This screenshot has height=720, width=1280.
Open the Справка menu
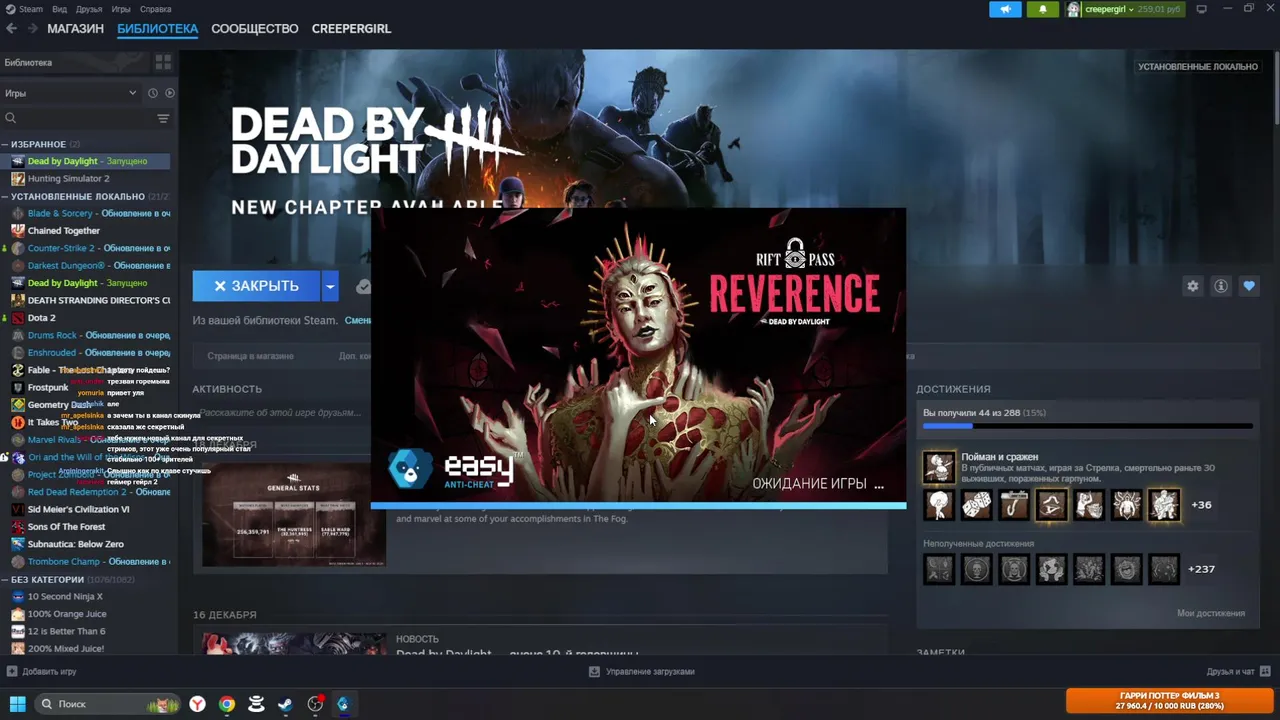[x=155, y=9]
